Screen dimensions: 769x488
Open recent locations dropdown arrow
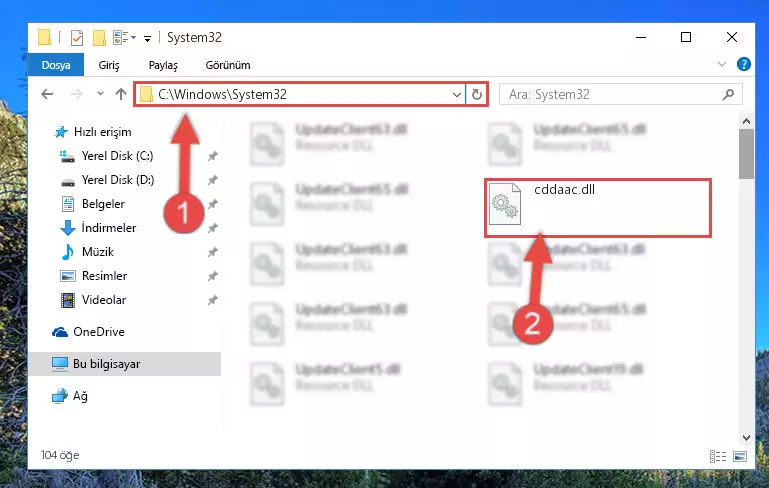(x=100, y=94)
